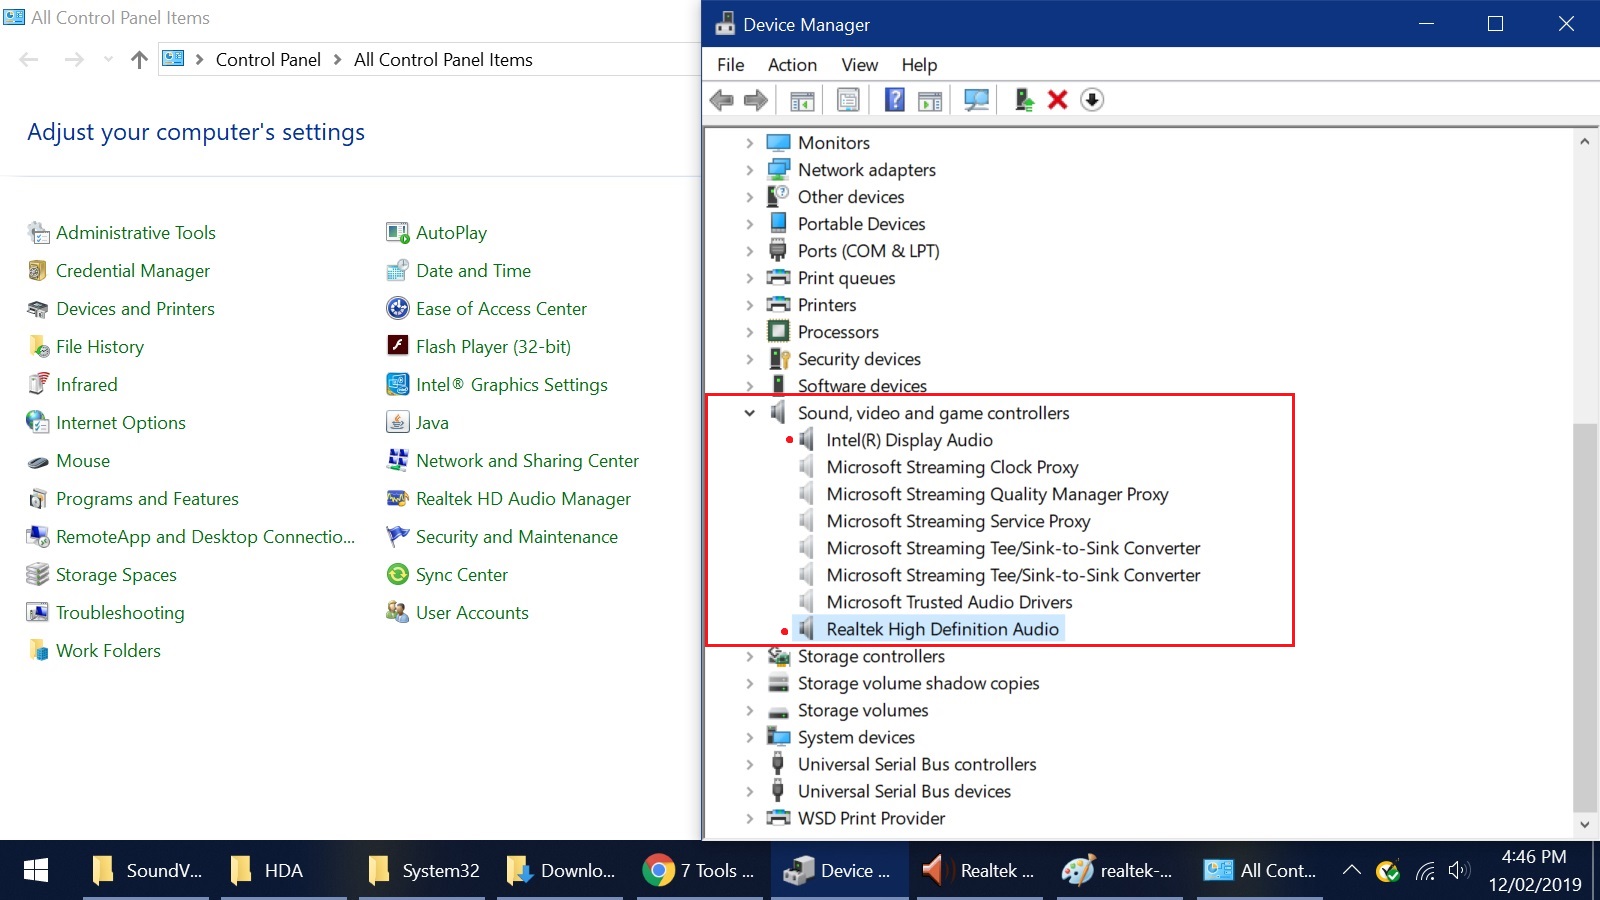Open the Intel Graphics Settings panel
1600x900 pixels.
512,384
